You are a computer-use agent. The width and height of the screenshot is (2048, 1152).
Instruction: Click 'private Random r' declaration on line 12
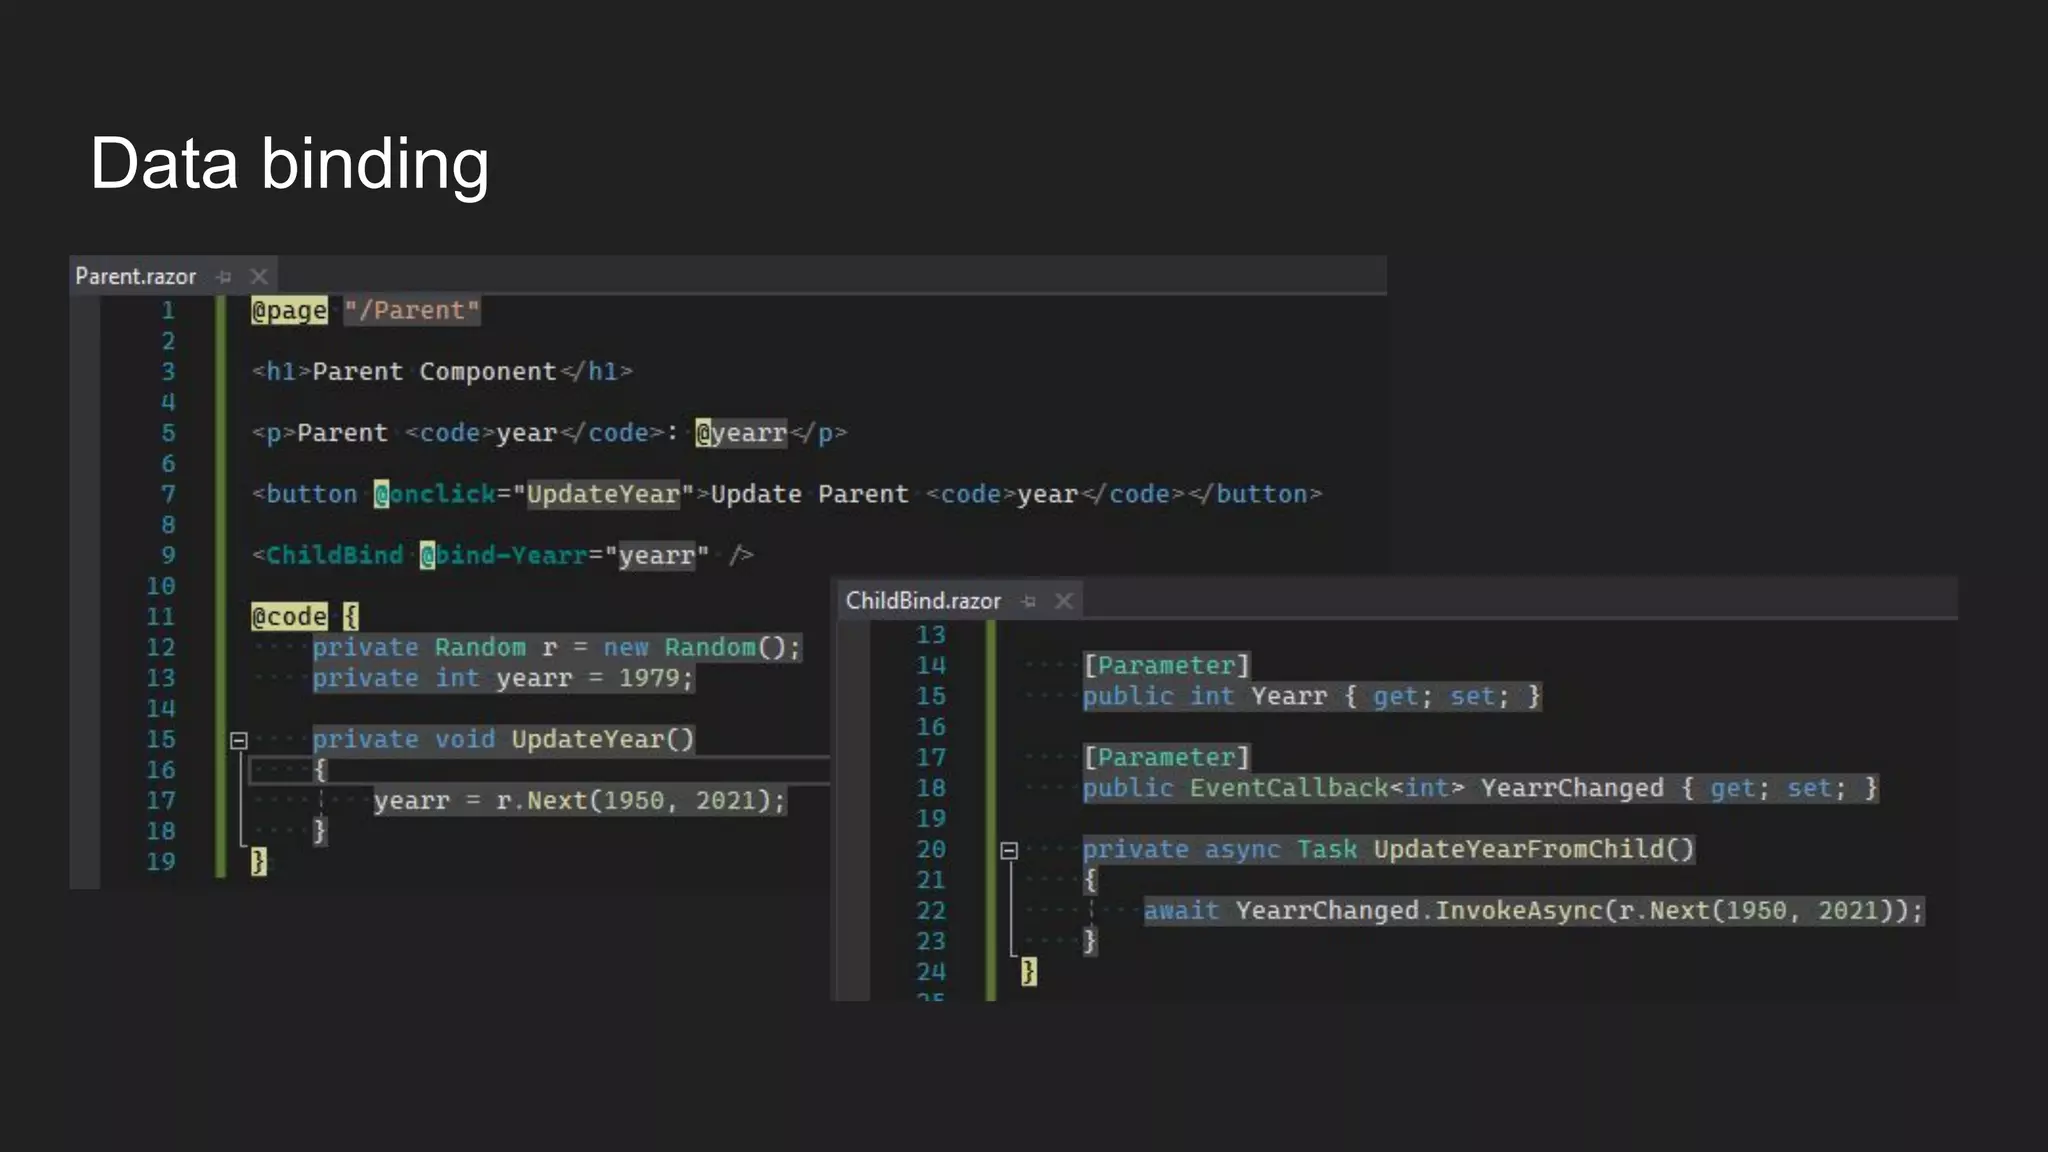coord(434,648)
